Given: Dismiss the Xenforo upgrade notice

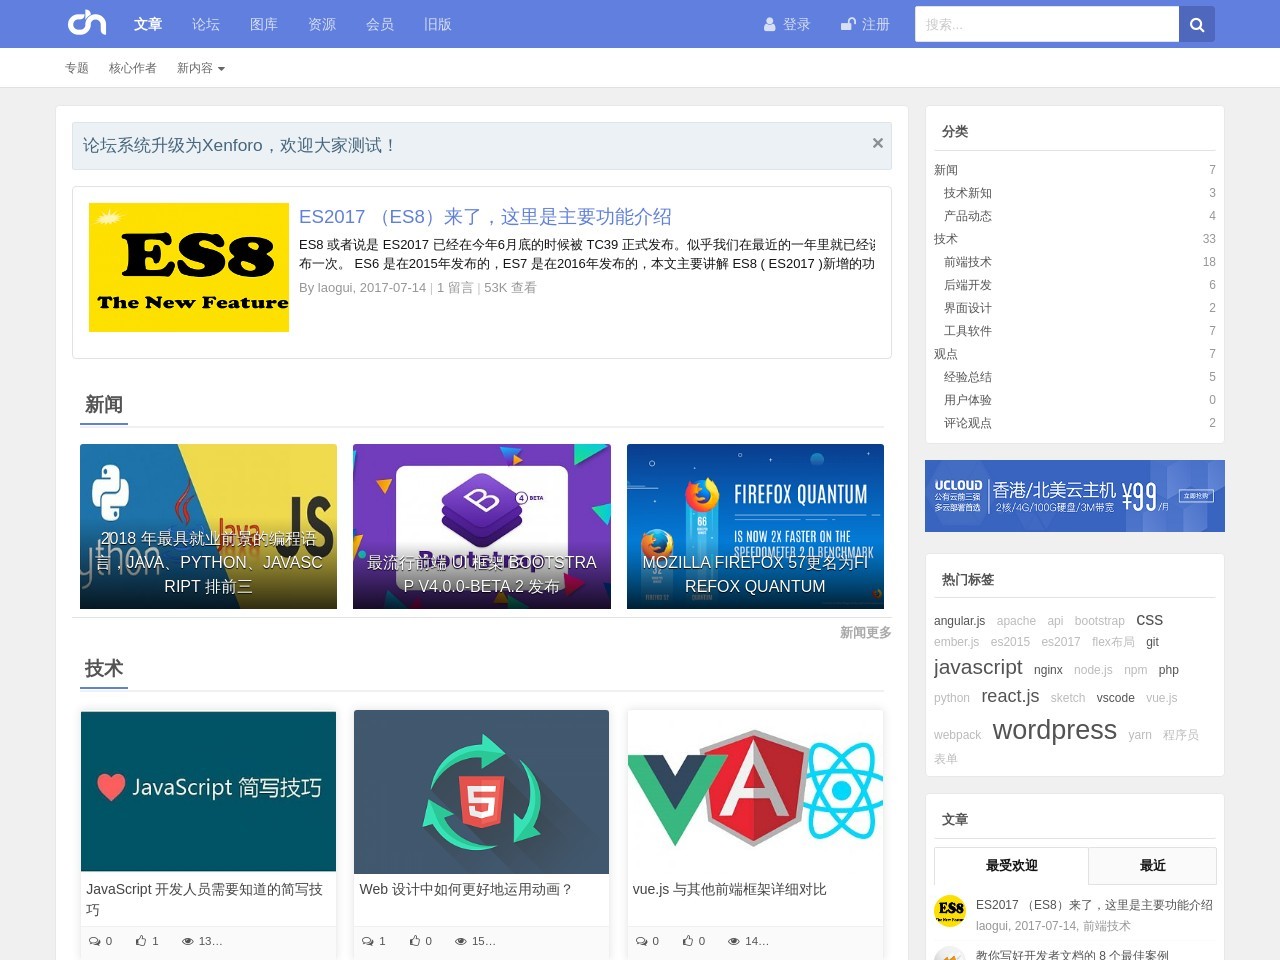Looking at the screenshot, I should 877,143.
